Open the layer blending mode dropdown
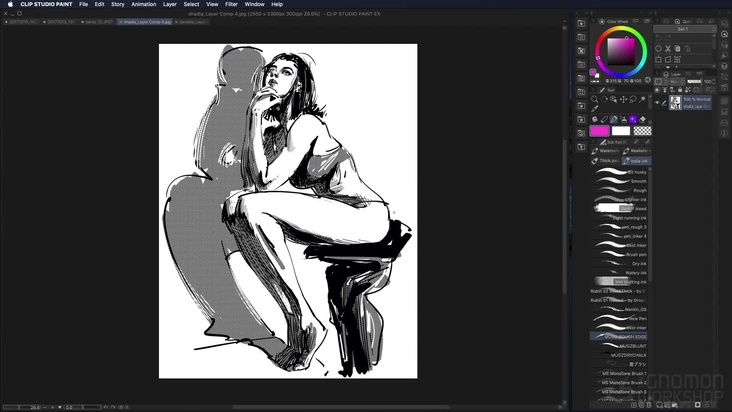The width and height of the screenshot is (732, 412). coord(676,82)
